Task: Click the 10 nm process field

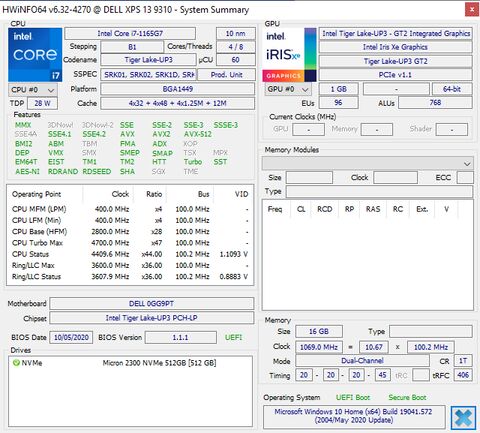Action: pyautogui.click(x=236, y=34)
